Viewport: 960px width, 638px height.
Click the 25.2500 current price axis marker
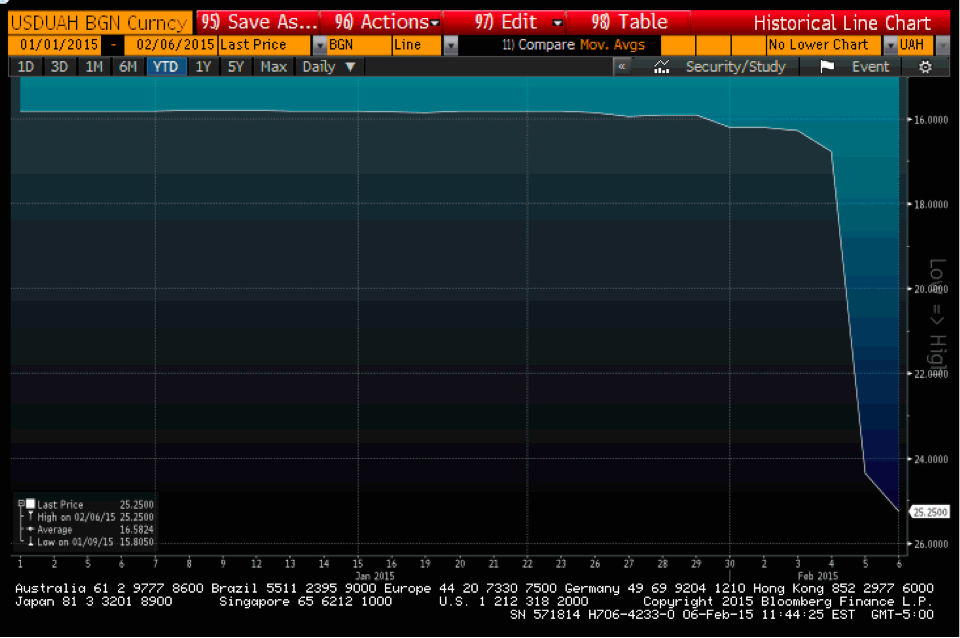coord(929,512)
